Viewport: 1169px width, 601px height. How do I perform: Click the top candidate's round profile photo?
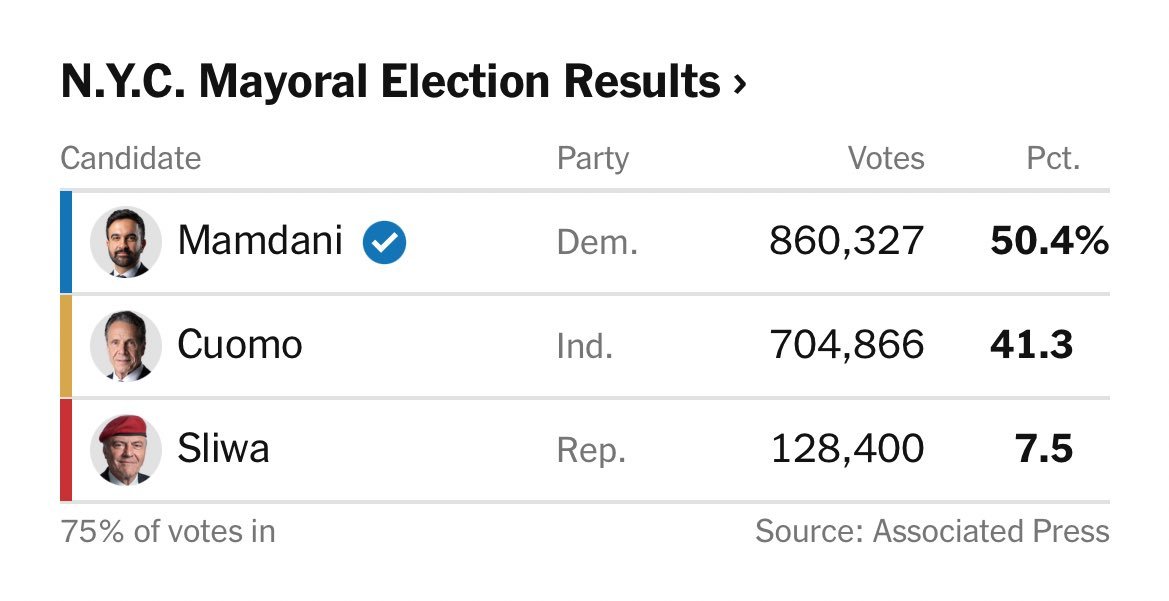[x=126, y=242]
